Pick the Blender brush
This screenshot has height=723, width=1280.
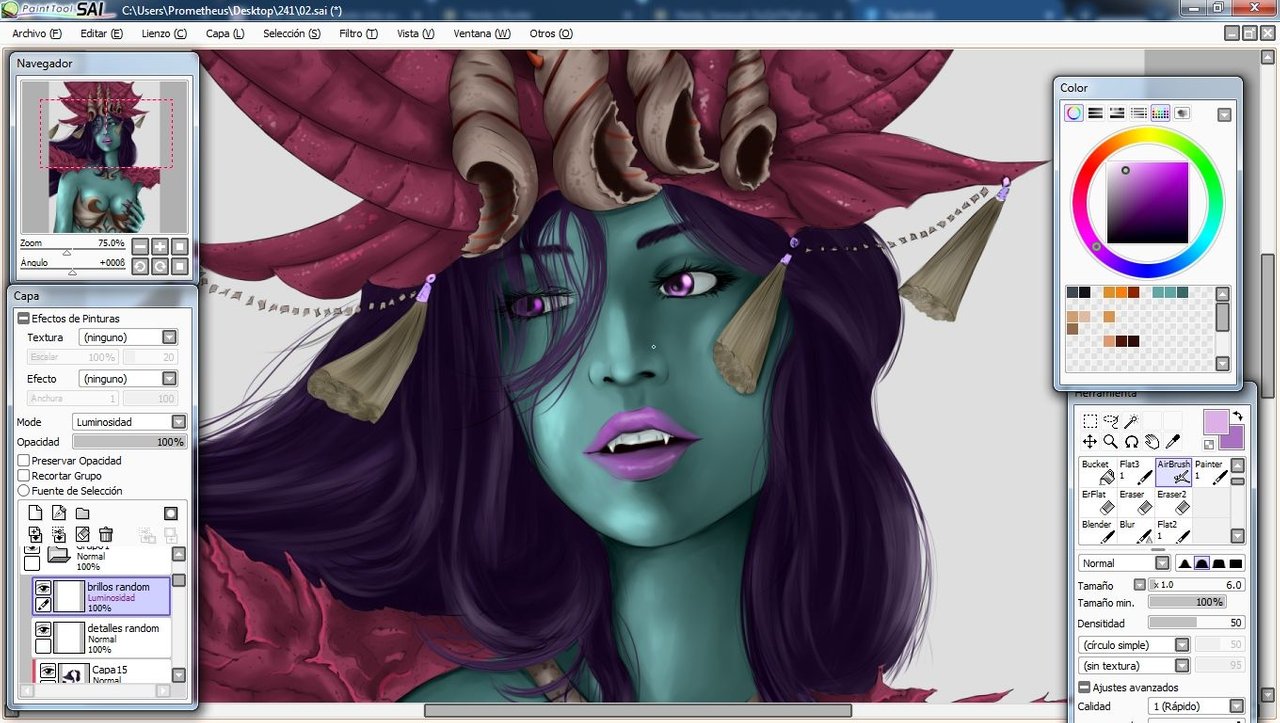pos(1098,532)
